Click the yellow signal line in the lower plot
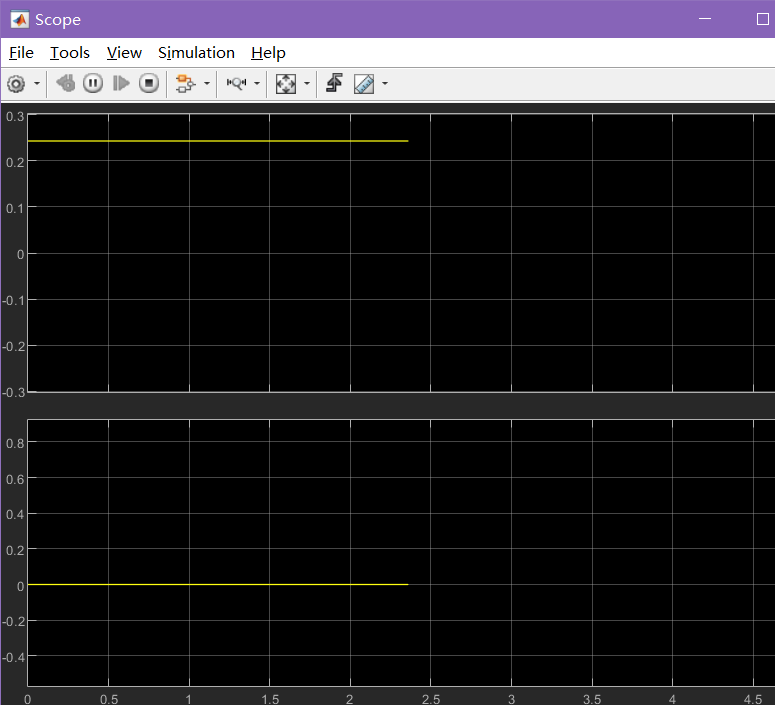Viewport: 775px width, 705px height. pyautogui.click(x=218, y=584)
